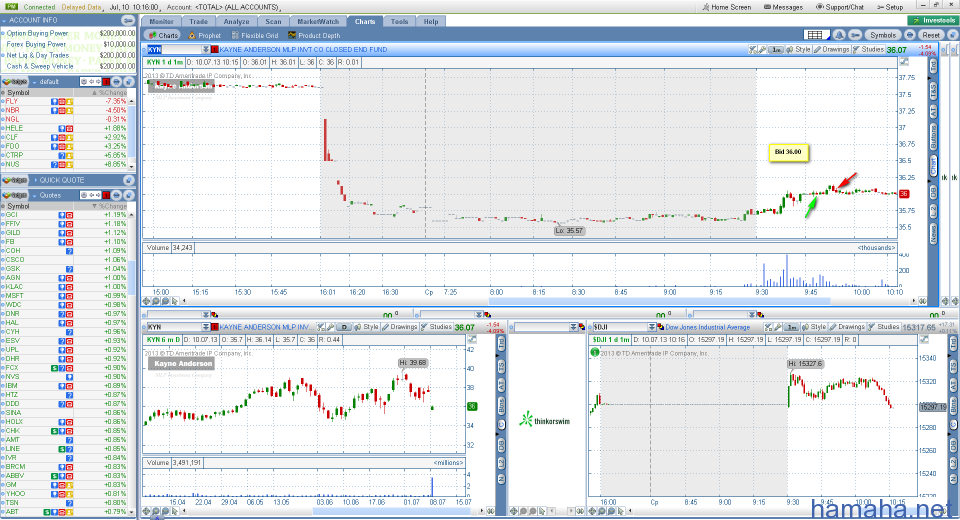Click the pointer tool icon below main chart
This screenshot has width=960, height=520.
point(174,301)
